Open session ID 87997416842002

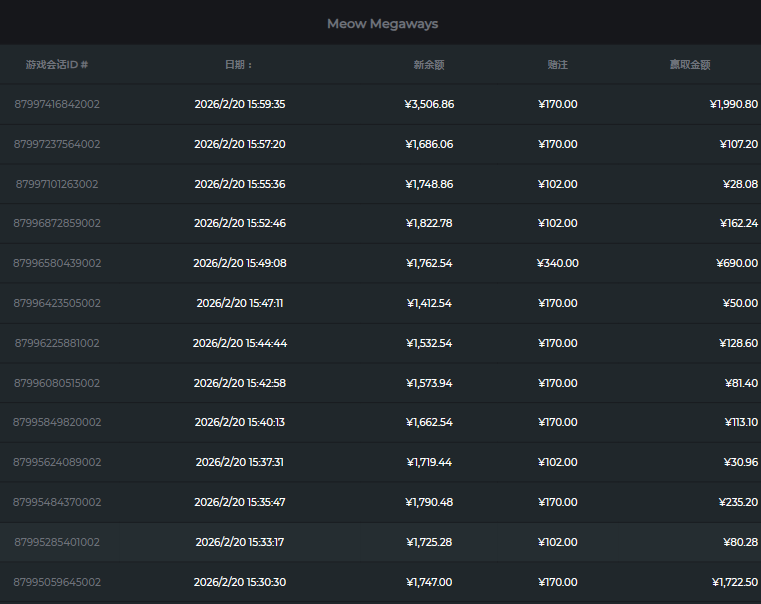pyautogui.click(x=57, y=104)
